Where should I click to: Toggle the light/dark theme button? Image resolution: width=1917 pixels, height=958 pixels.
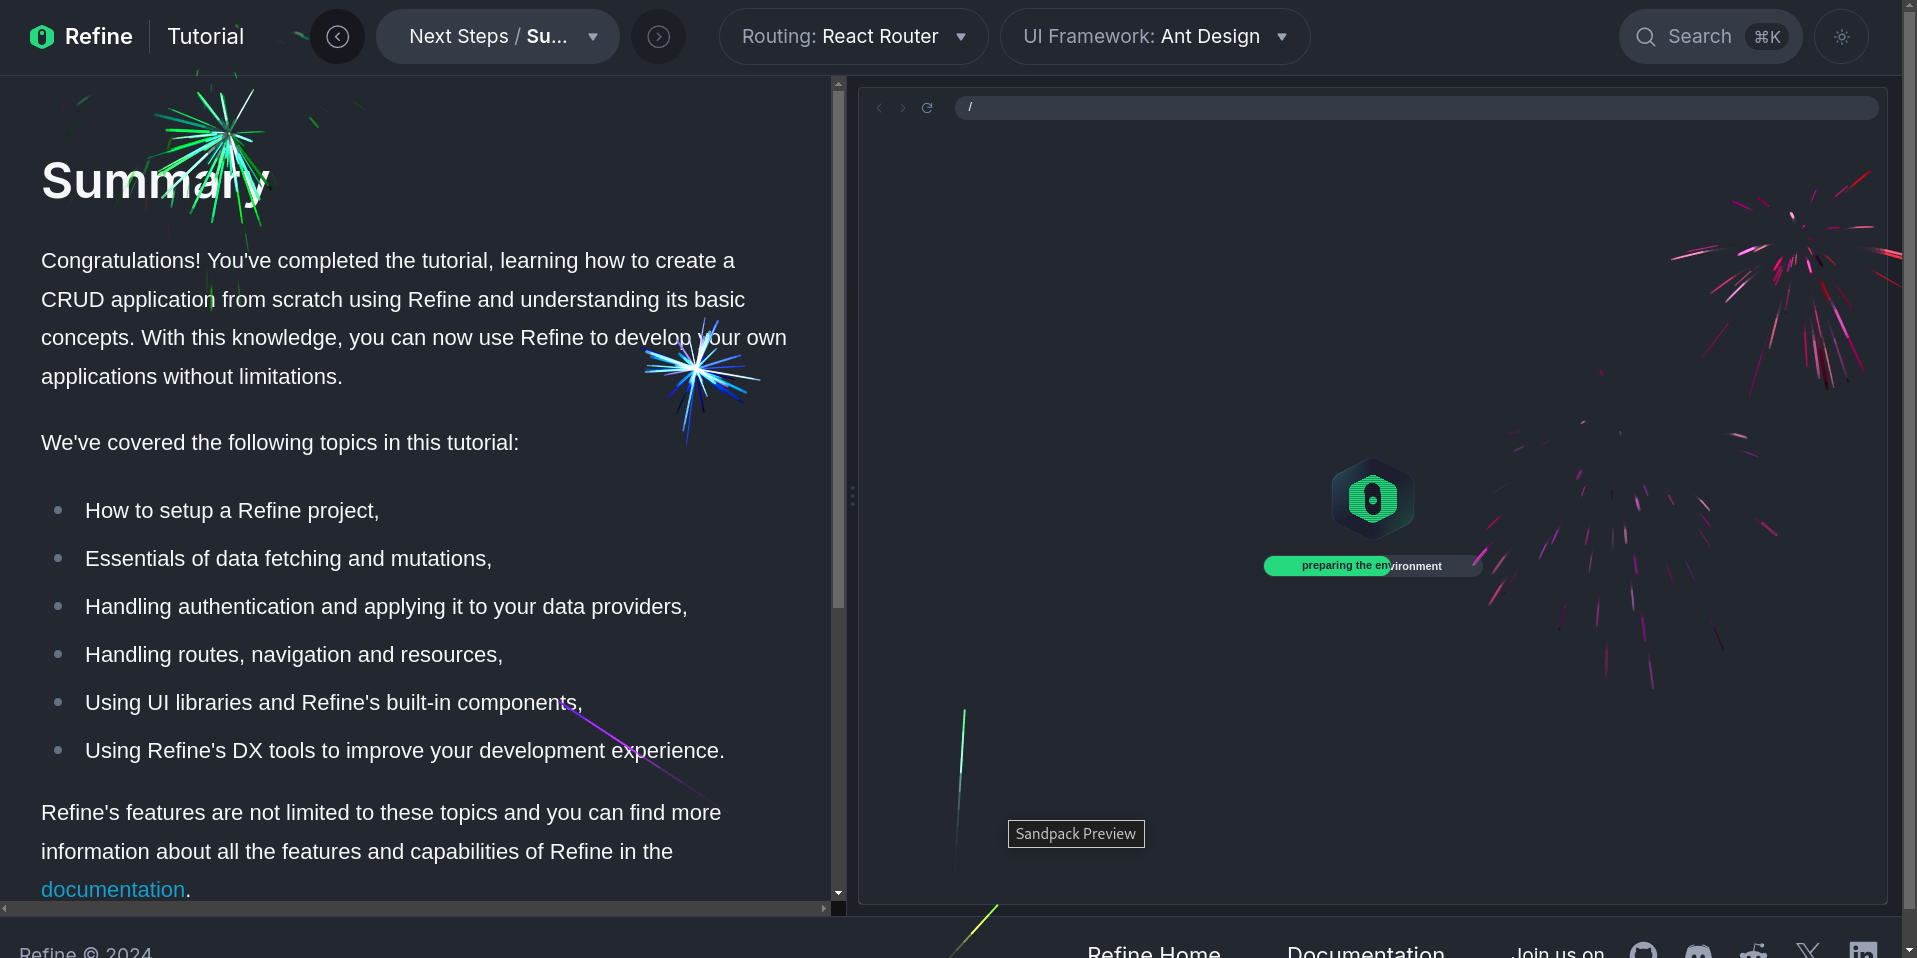(1841, 37)
